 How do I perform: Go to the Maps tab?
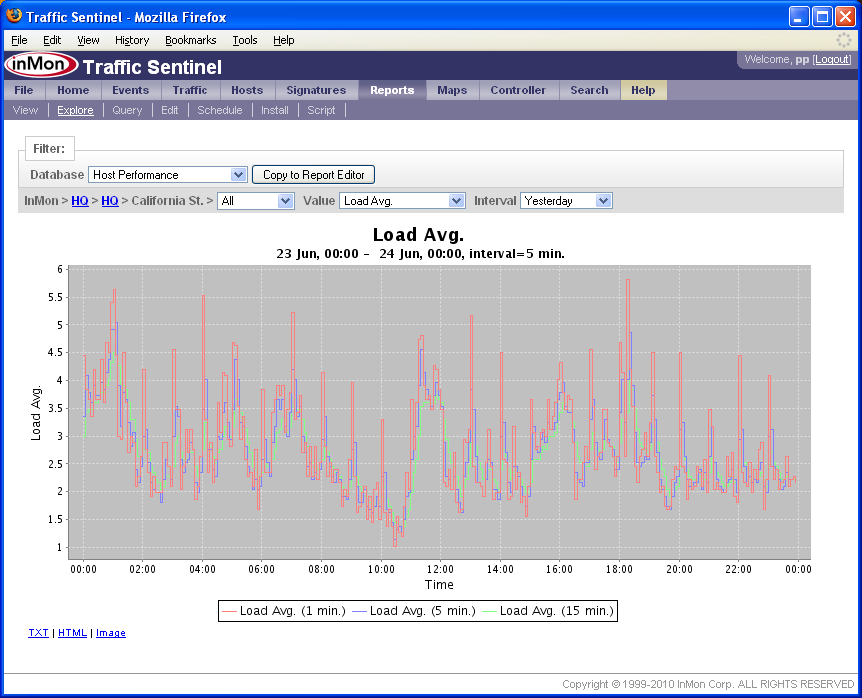coord(452,90)
